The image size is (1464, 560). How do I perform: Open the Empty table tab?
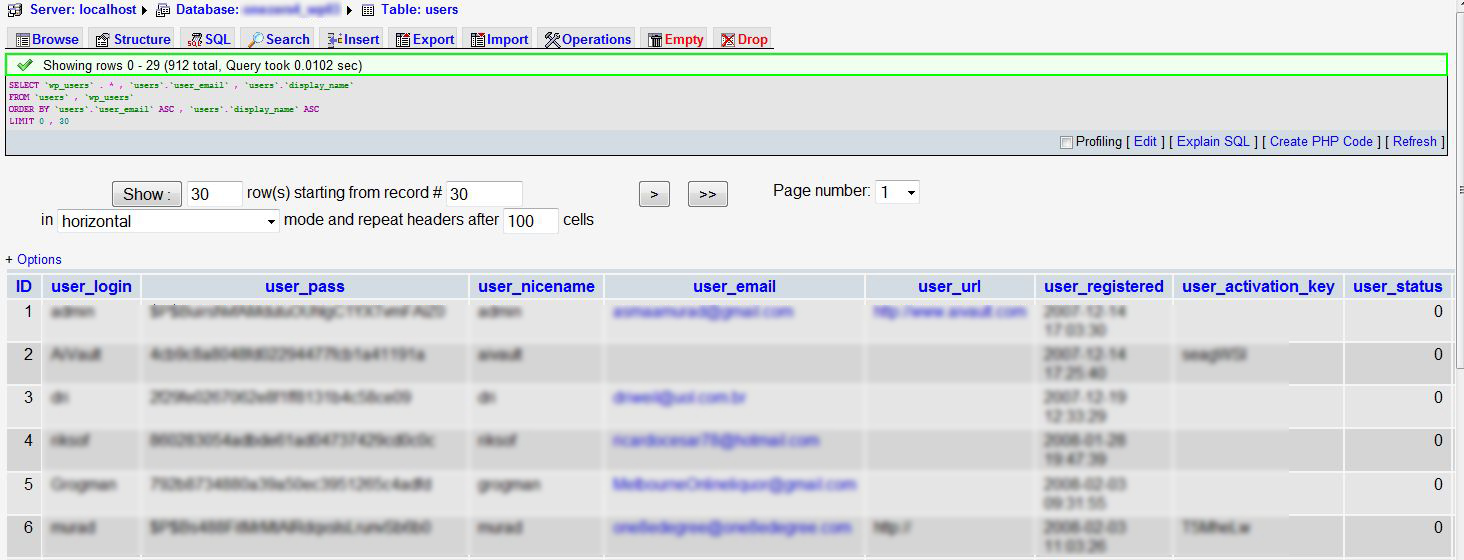pos(676,40)
